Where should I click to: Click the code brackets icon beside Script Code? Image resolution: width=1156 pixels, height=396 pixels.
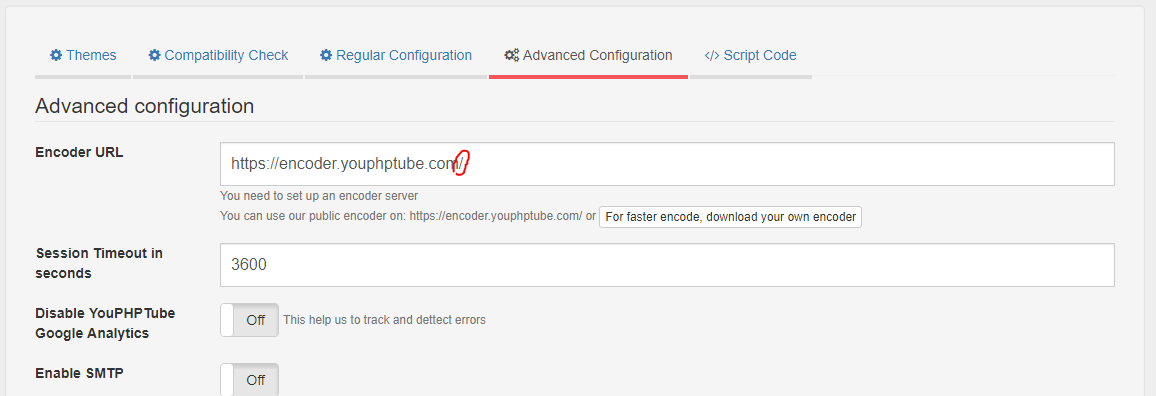tap(711, 55)
